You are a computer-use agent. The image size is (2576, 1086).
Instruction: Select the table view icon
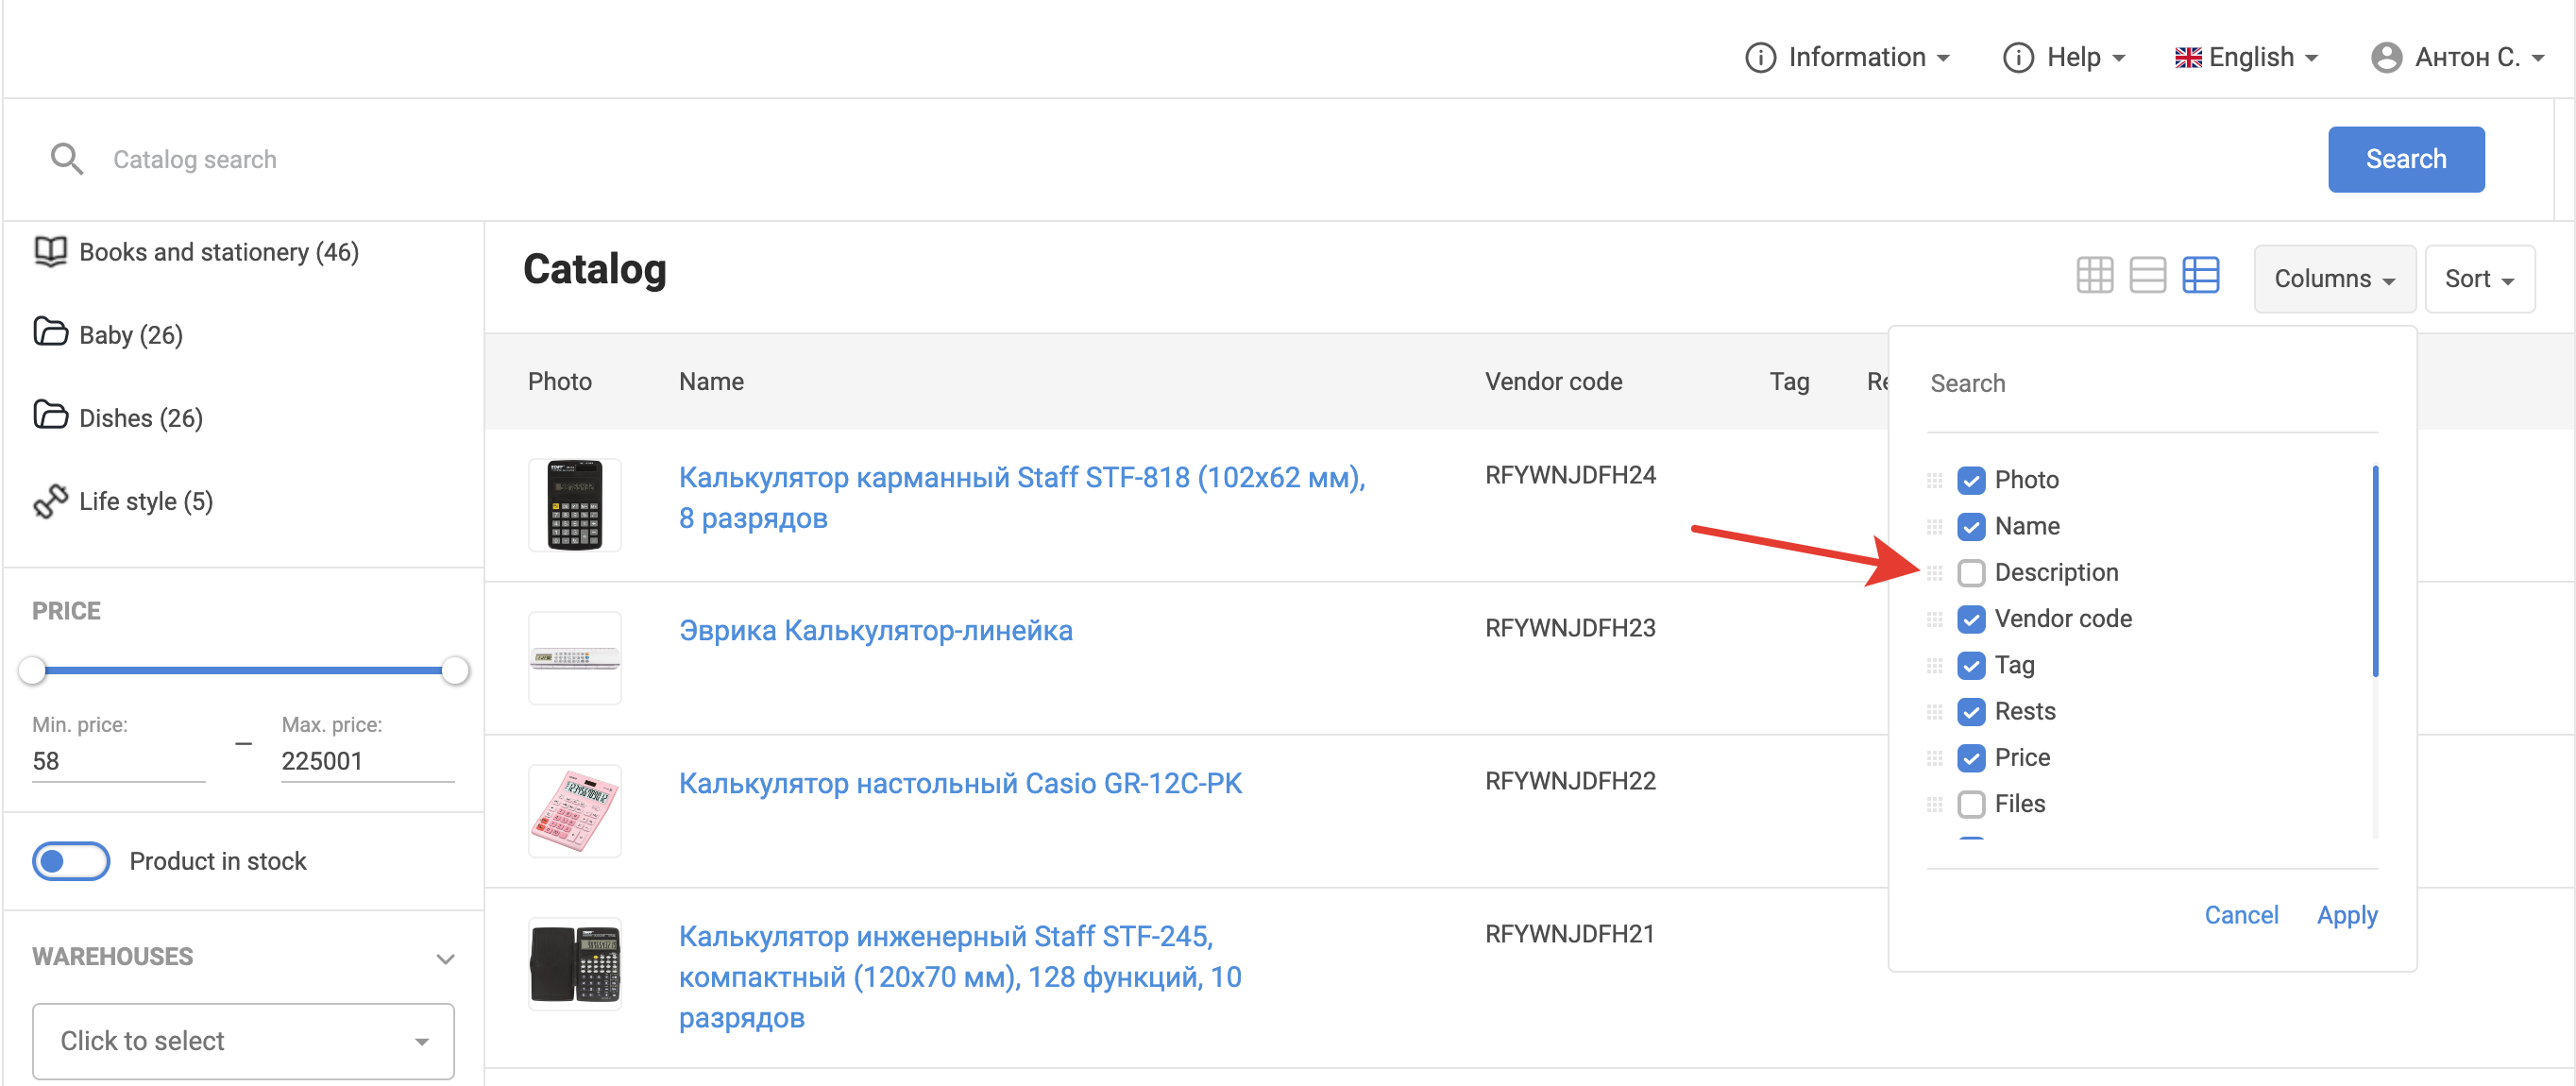click(x=2200, y=275)
